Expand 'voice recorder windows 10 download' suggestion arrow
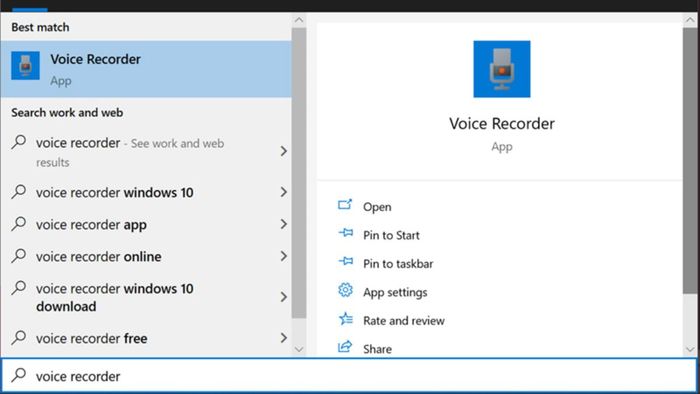 pos(283,297)
